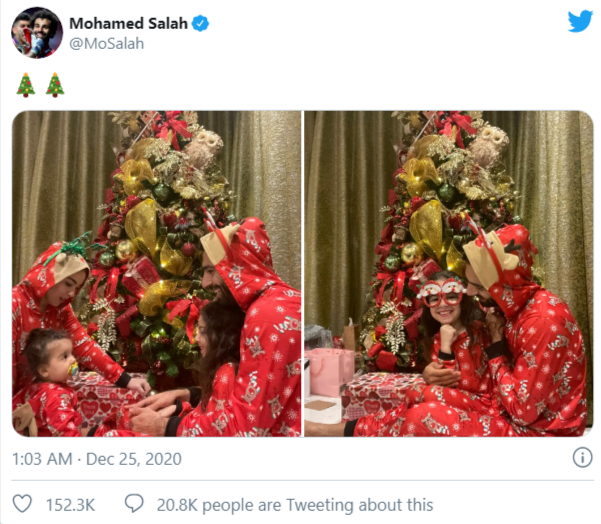Click the first Christmas tree emoji

pyautogui.click(x=25, y=84)
